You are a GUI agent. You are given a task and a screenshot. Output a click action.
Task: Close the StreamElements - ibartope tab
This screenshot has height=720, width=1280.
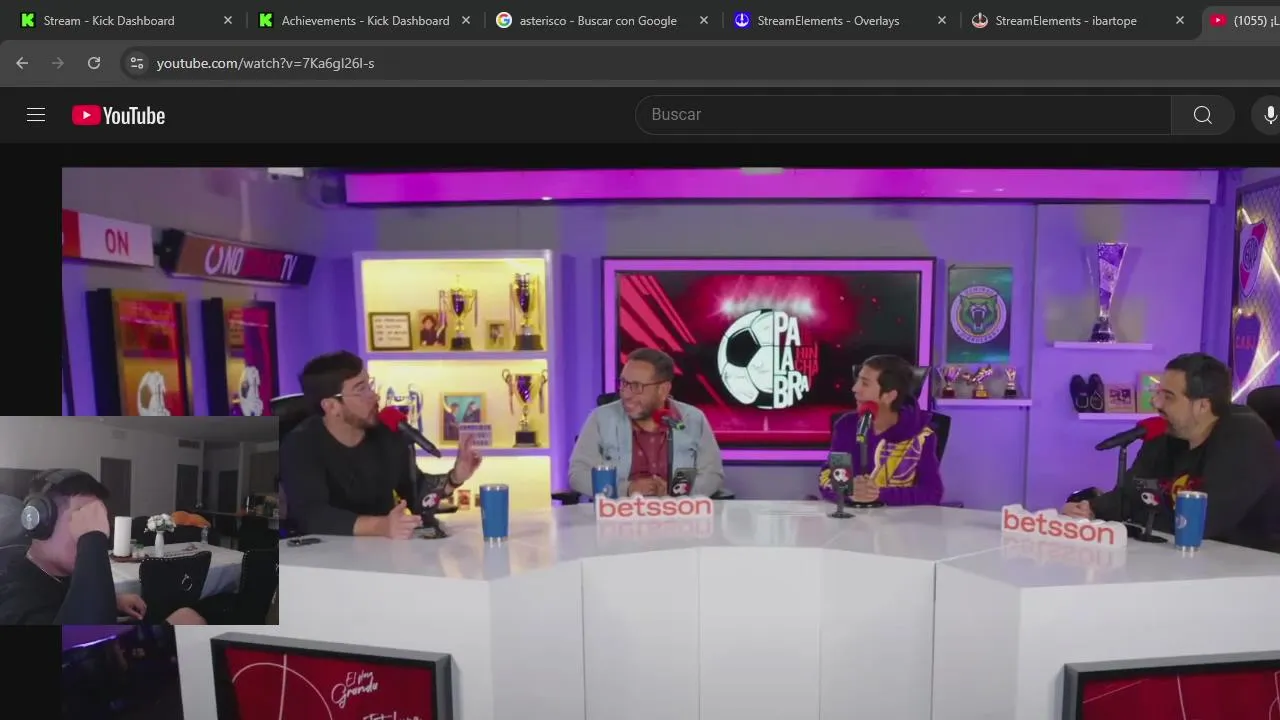1180,20
